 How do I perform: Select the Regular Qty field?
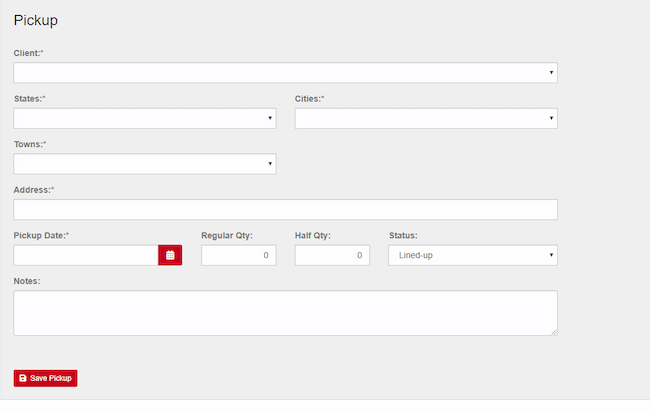239,255
